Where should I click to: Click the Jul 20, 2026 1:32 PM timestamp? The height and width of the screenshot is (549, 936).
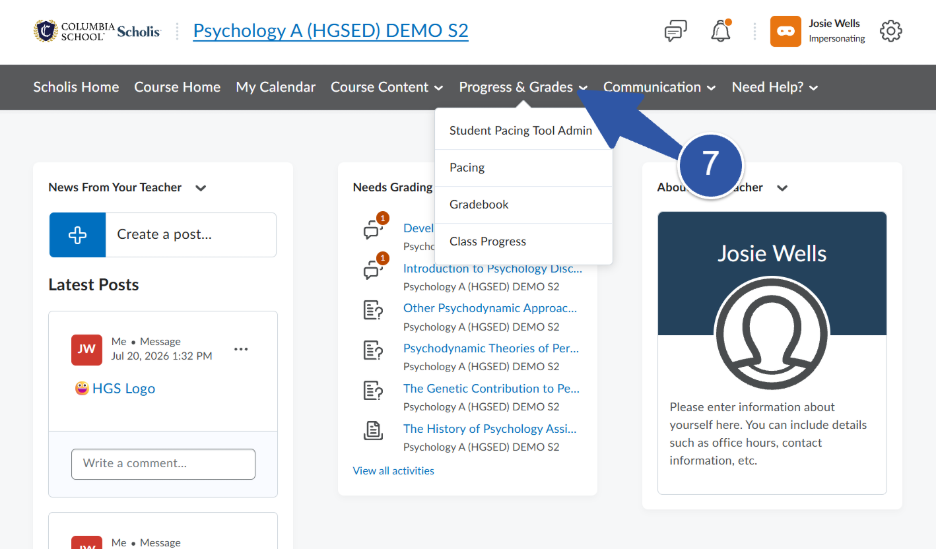tap(162, 356)
